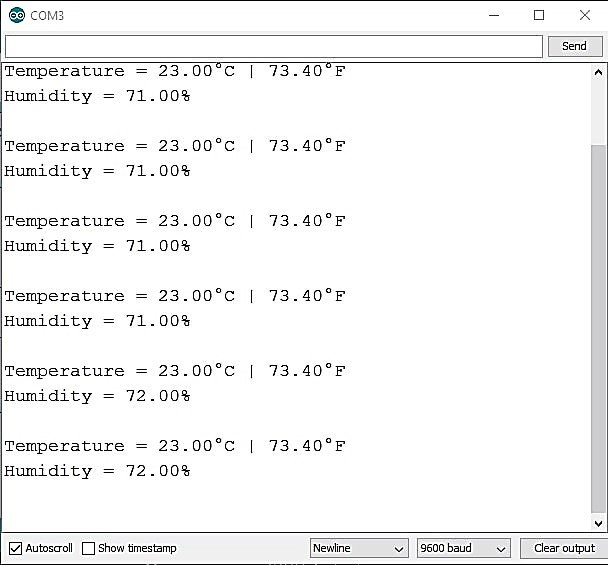Minimize the COM3 serial monitor window

(494, 15)
